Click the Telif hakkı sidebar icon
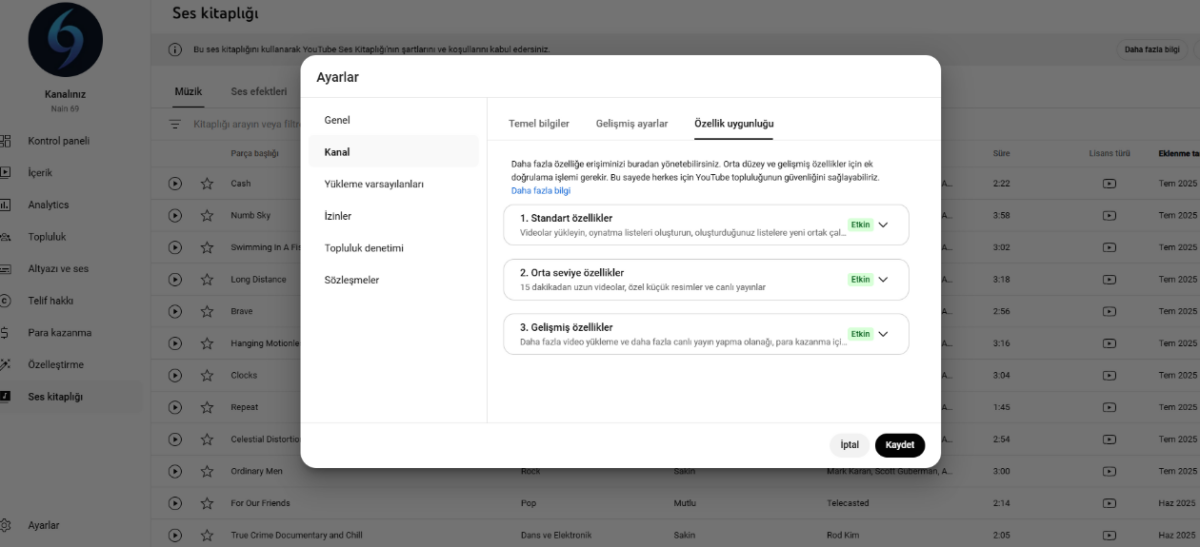The height and width of the screenshot is (547, 1200). 5,301
